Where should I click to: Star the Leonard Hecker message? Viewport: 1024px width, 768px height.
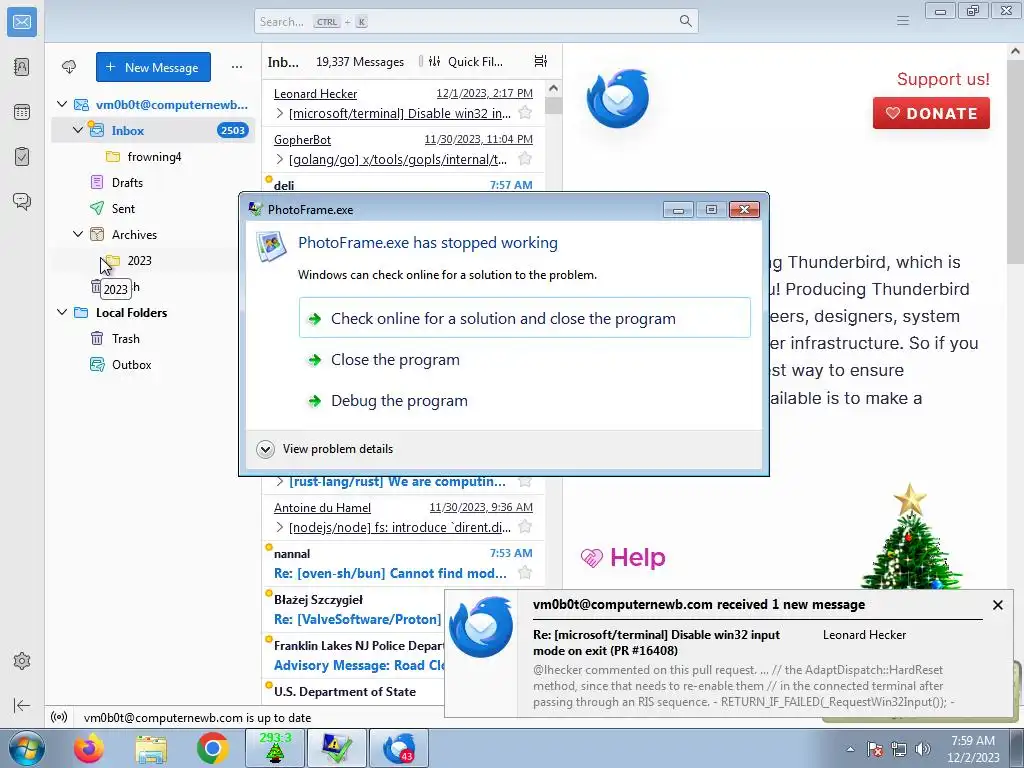tap(524, 113)
